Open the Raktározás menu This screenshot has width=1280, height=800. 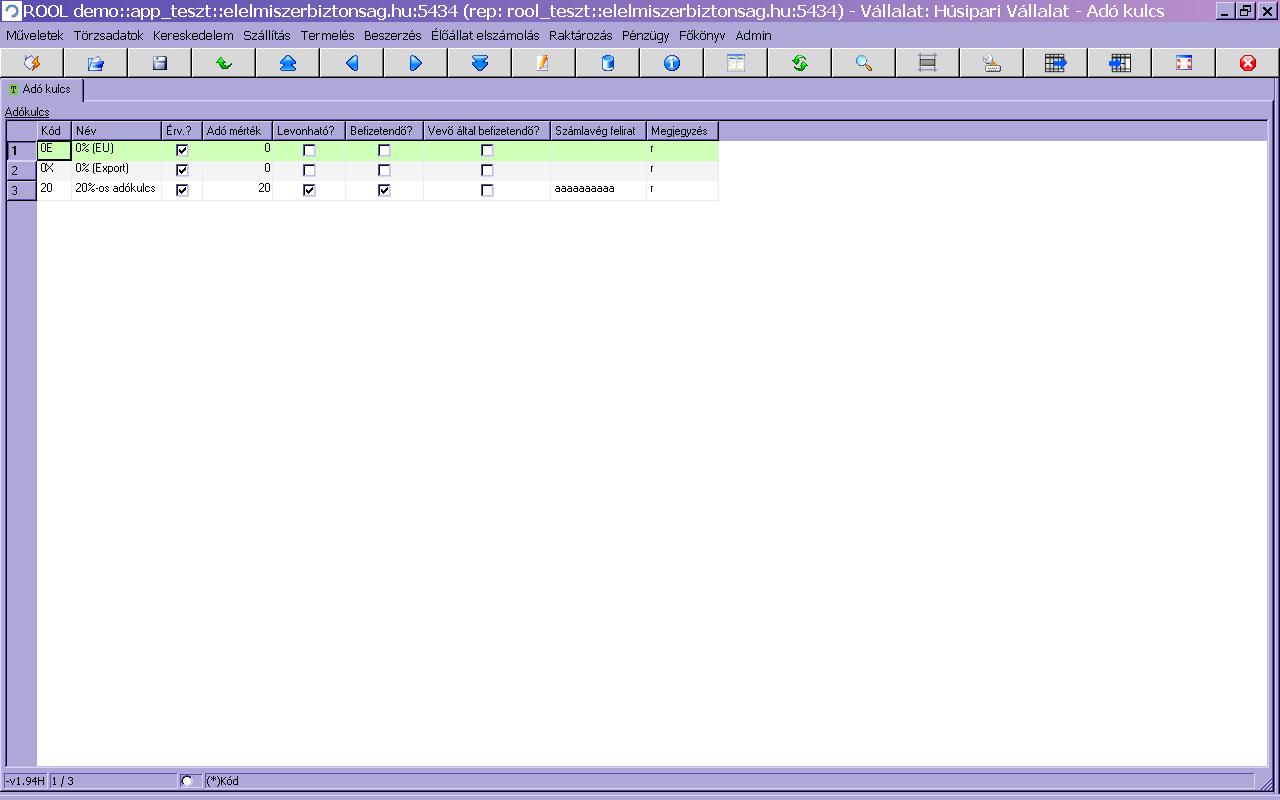coord(580,35)
